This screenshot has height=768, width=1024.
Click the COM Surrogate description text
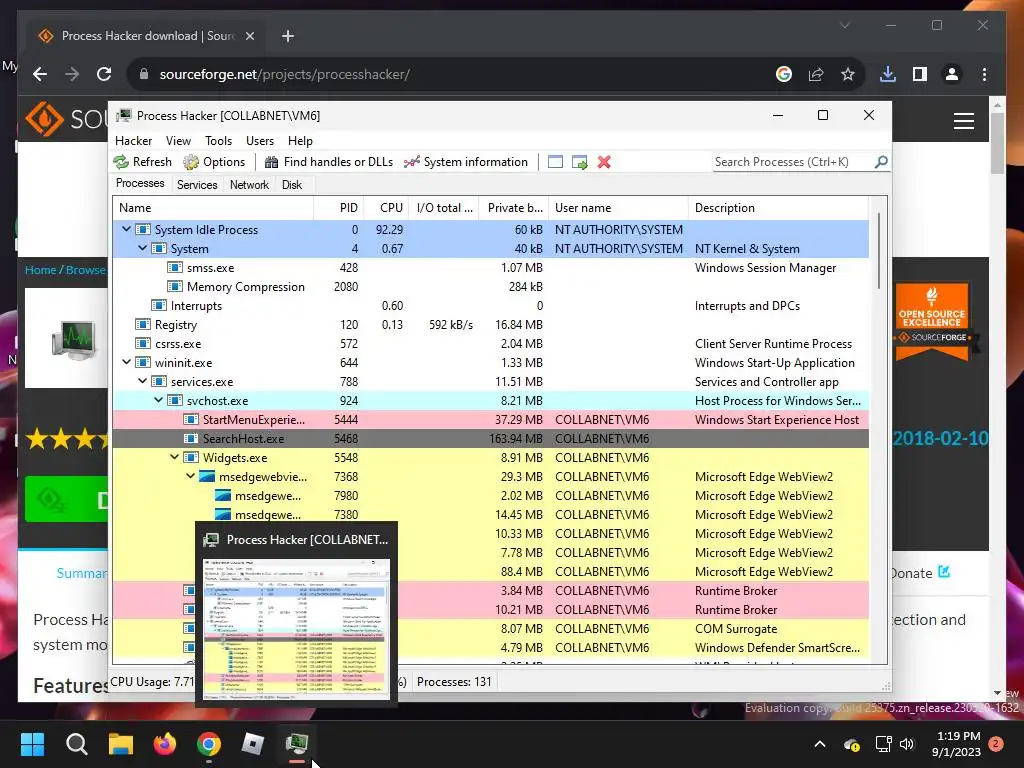pos(736,629)
